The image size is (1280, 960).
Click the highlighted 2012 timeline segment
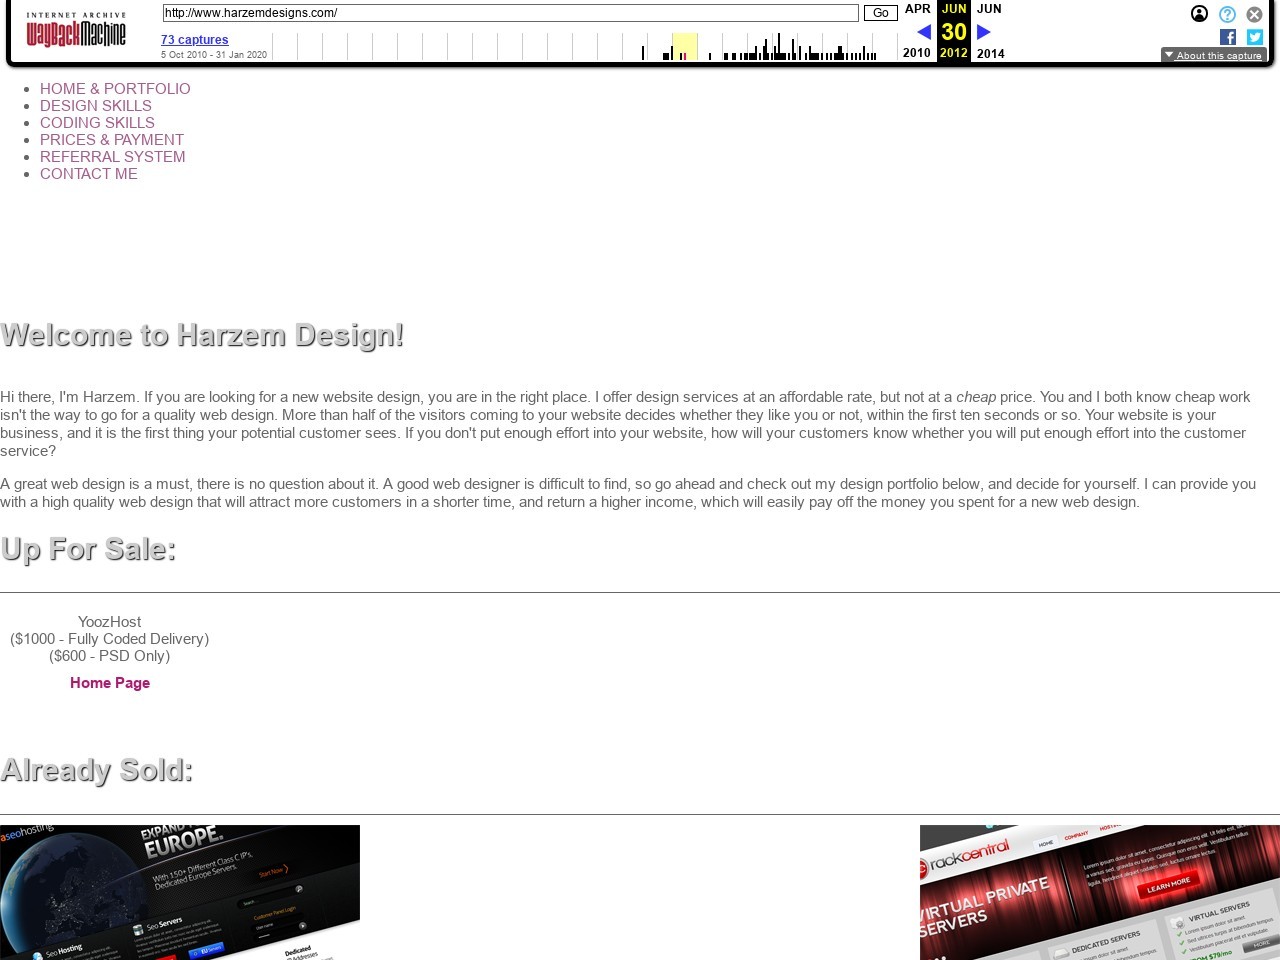(684, 47)
